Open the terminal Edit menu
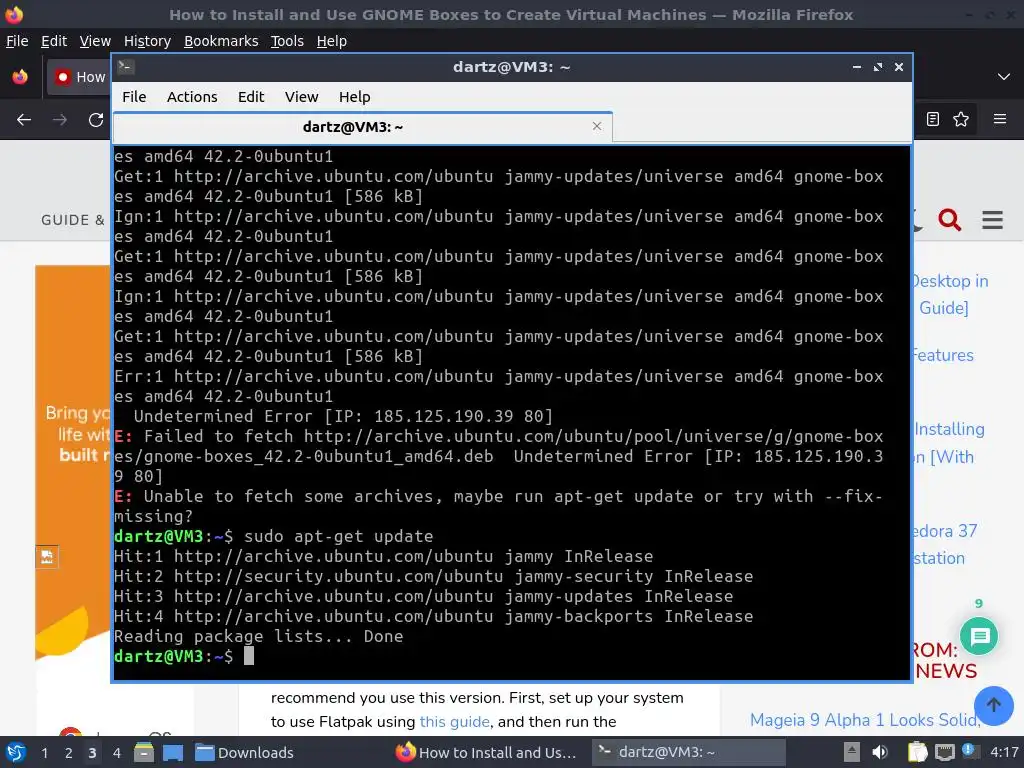 pyautogui.click(x=251, y=97)
